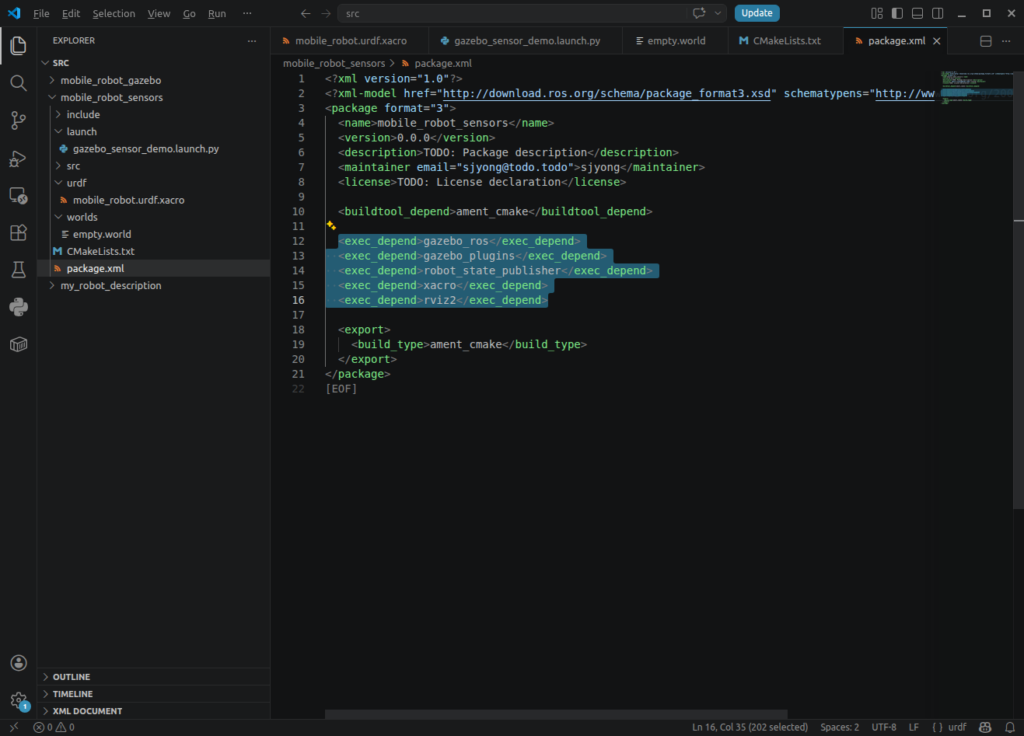The height and width of the screenshot is (736, 1024).
Task: Click the editor horizontal scrollbar
Action: pos(556,714)
